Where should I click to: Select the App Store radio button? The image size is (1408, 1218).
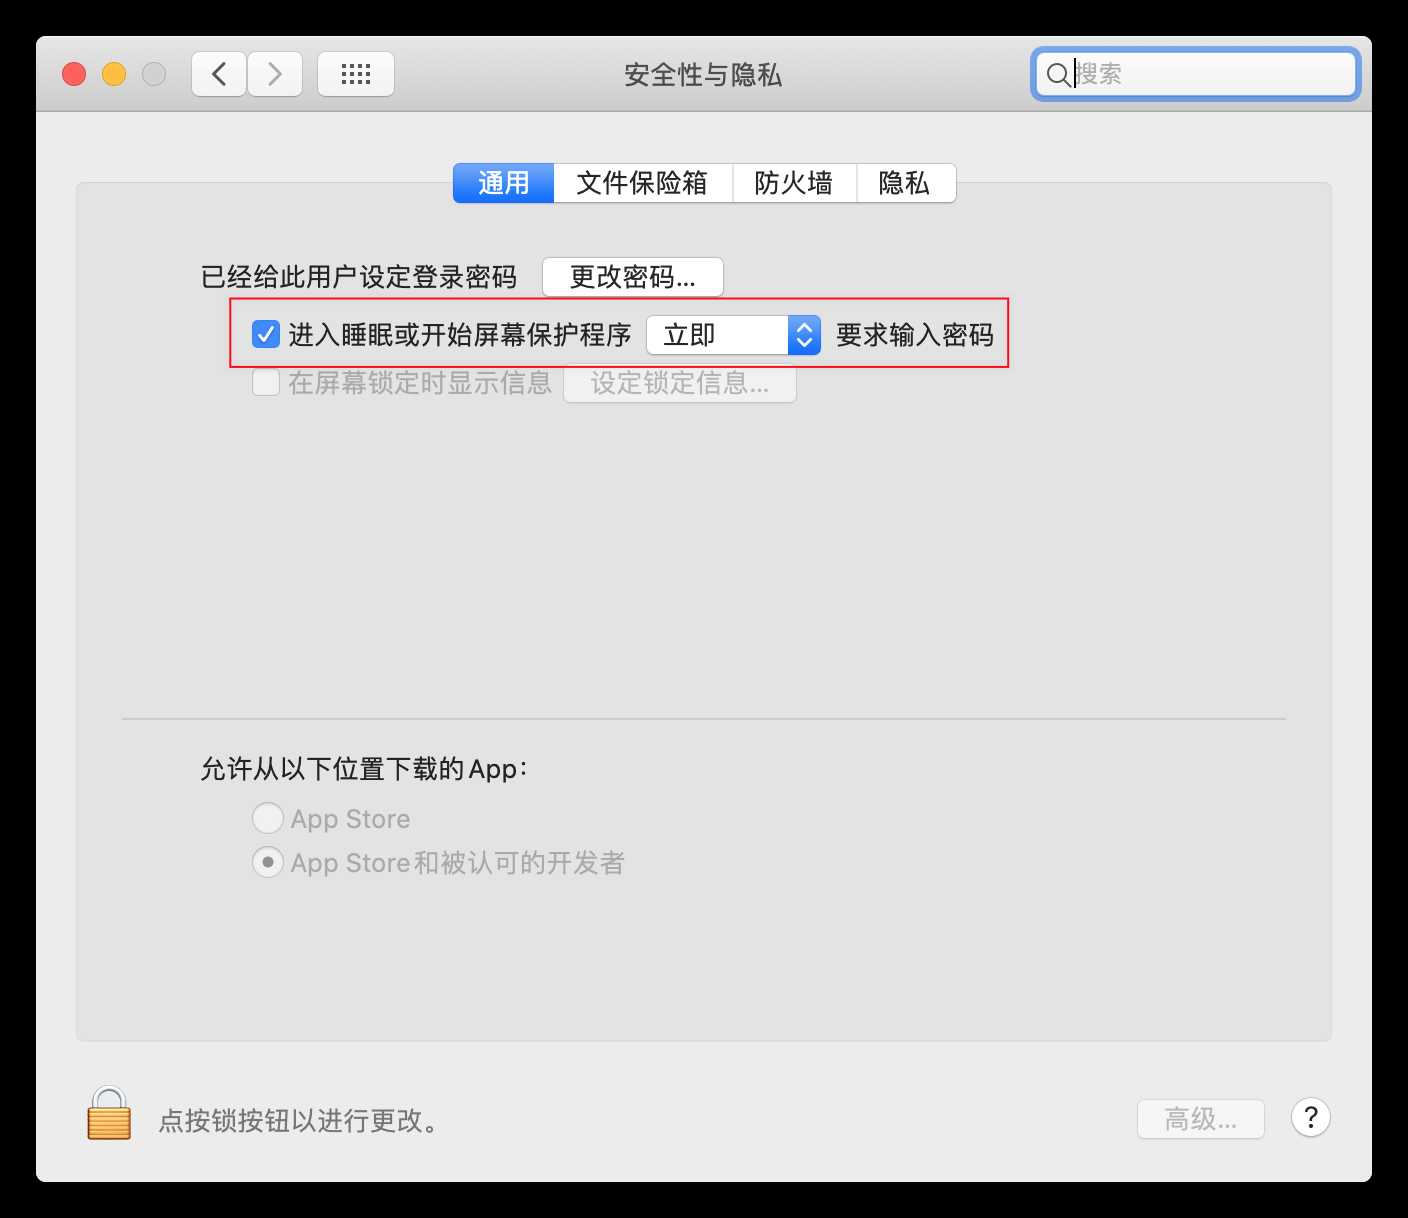[267, 818]
